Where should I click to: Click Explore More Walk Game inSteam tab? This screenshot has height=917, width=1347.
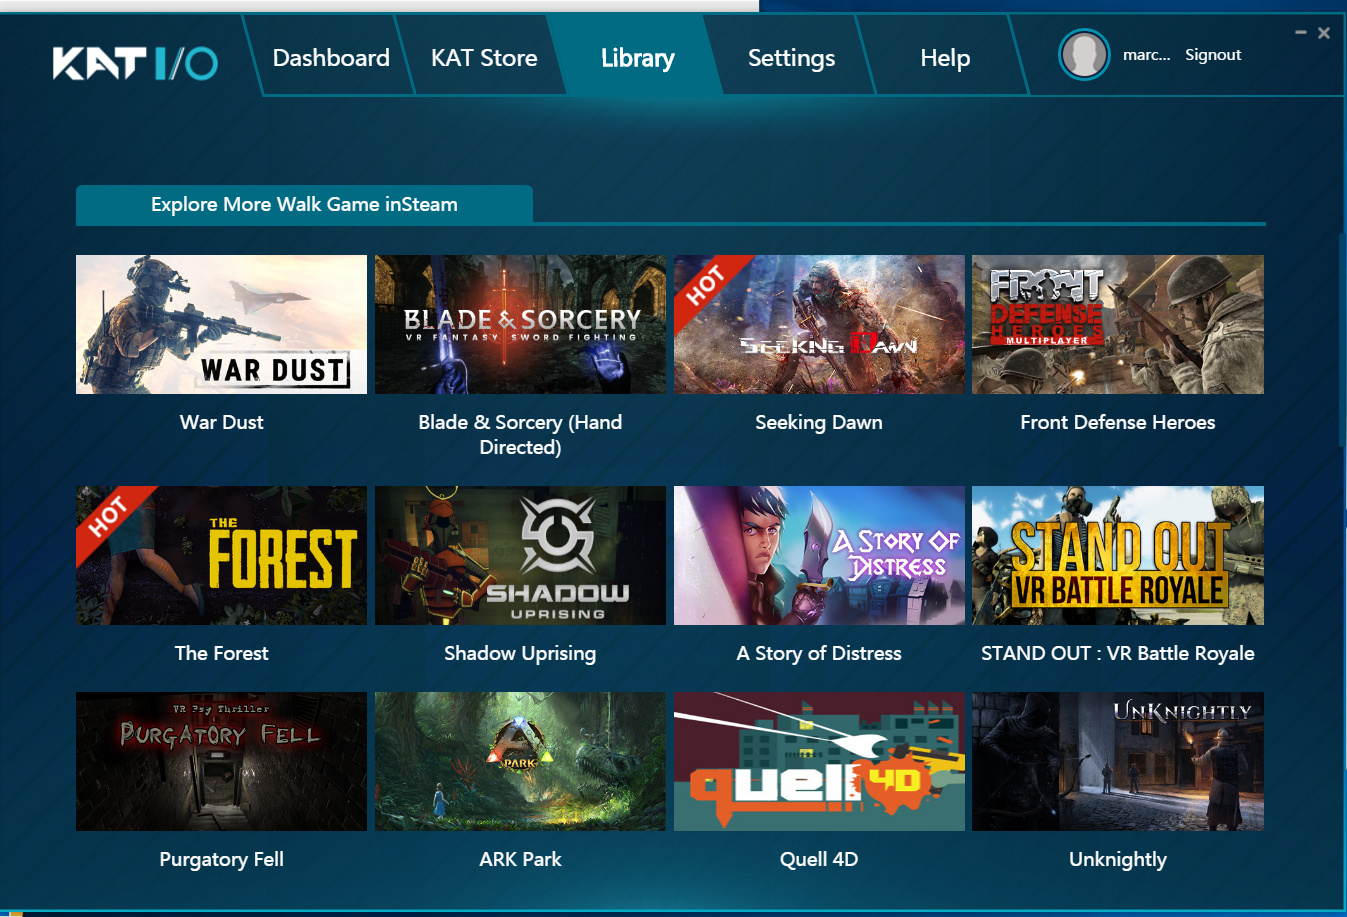click(304, 204)
